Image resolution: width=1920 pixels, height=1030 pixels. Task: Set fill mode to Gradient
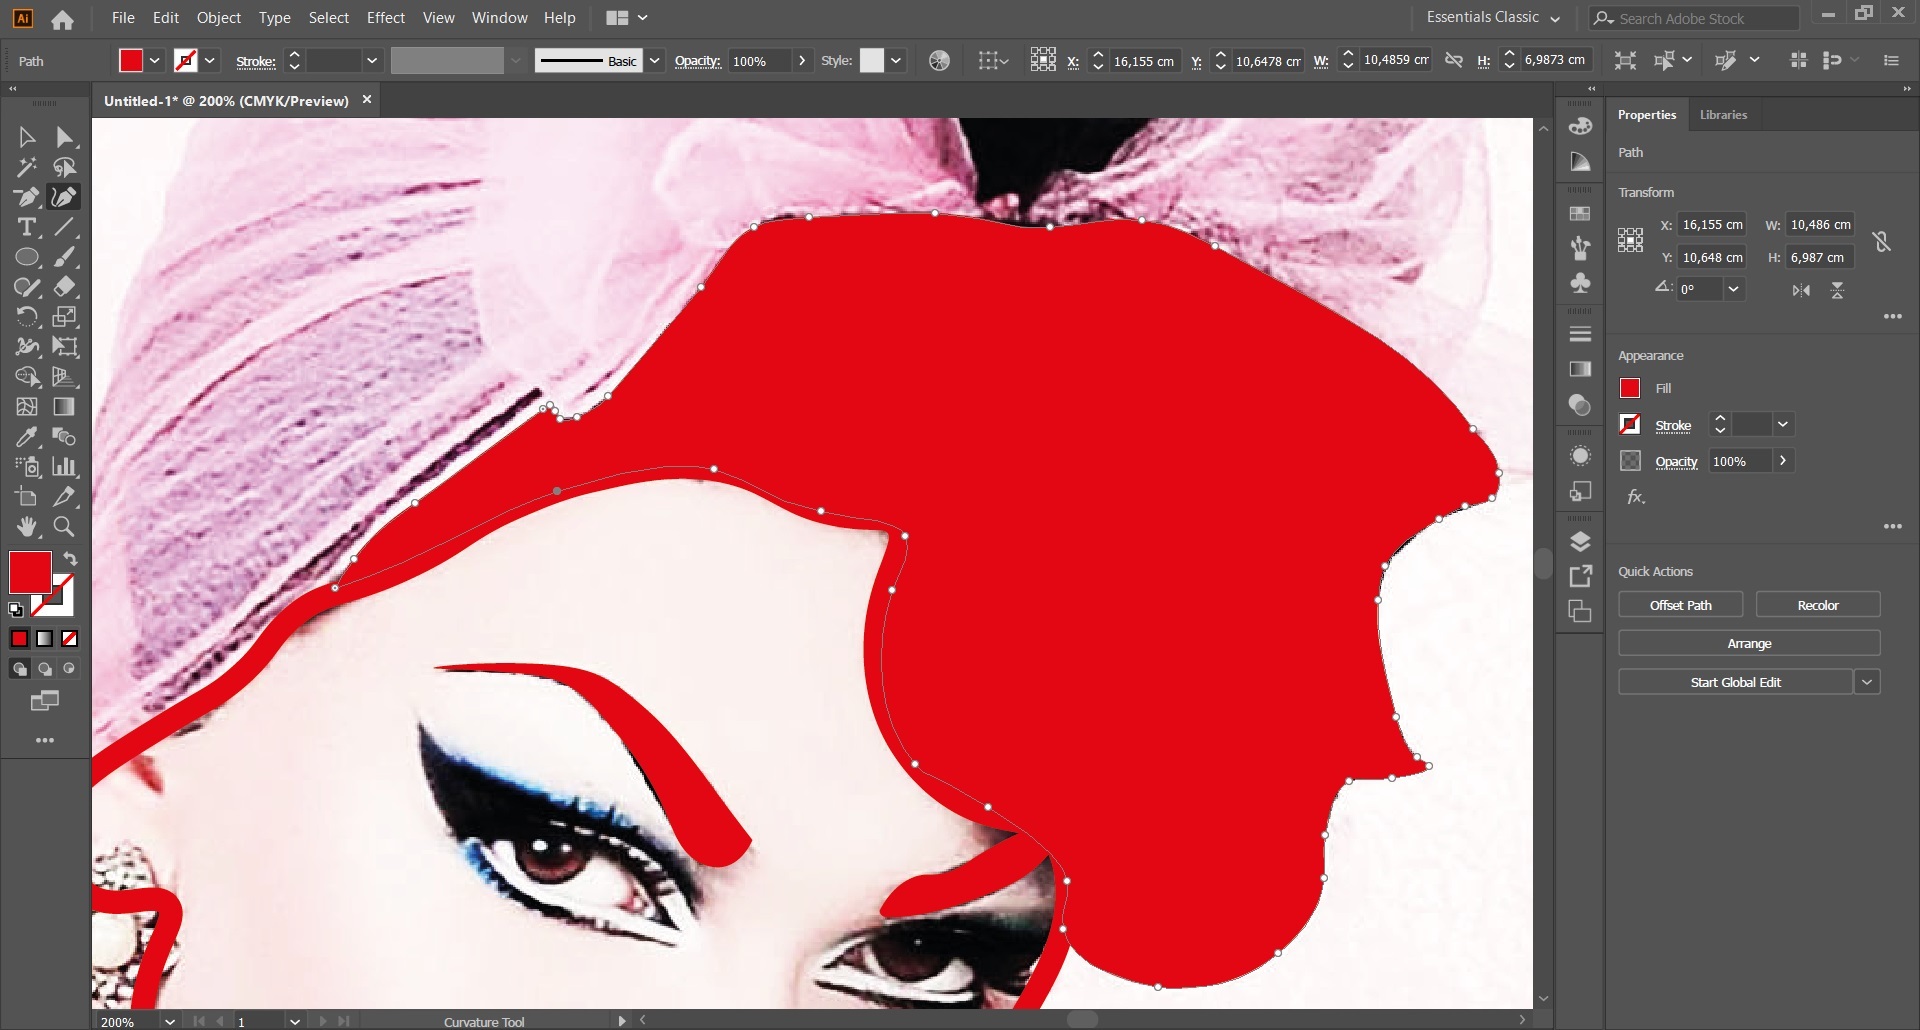point(45,638)
